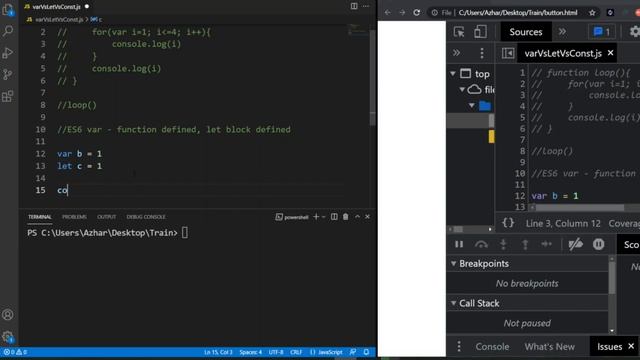Split the VS Code editor to the right

354,6
